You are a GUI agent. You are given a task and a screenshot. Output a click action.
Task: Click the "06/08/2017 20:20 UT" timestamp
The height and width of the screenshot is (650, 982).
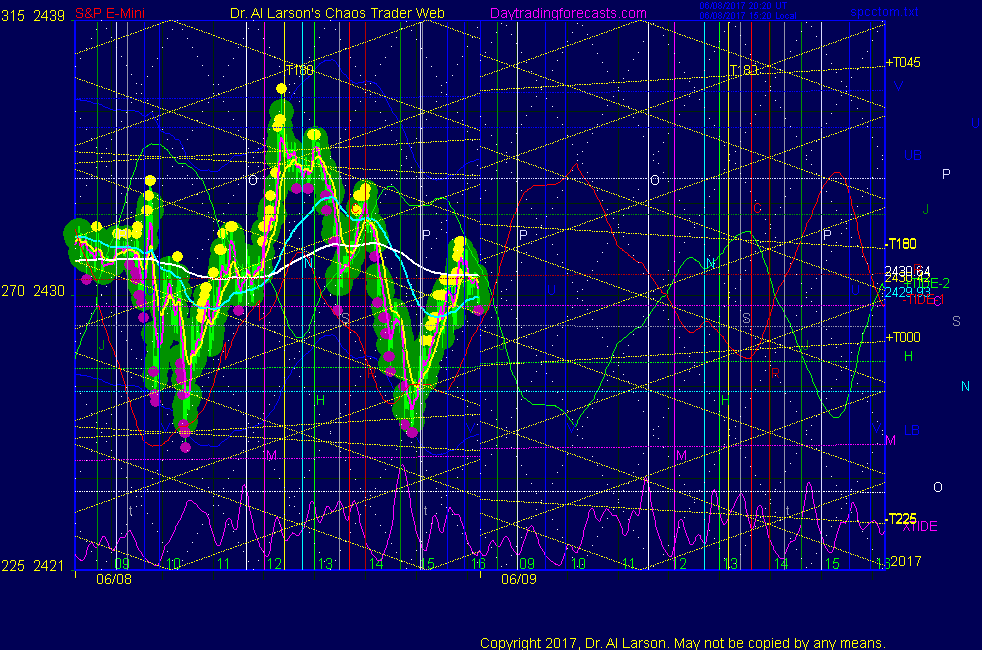pyautogui.click(x=743, y=6)
